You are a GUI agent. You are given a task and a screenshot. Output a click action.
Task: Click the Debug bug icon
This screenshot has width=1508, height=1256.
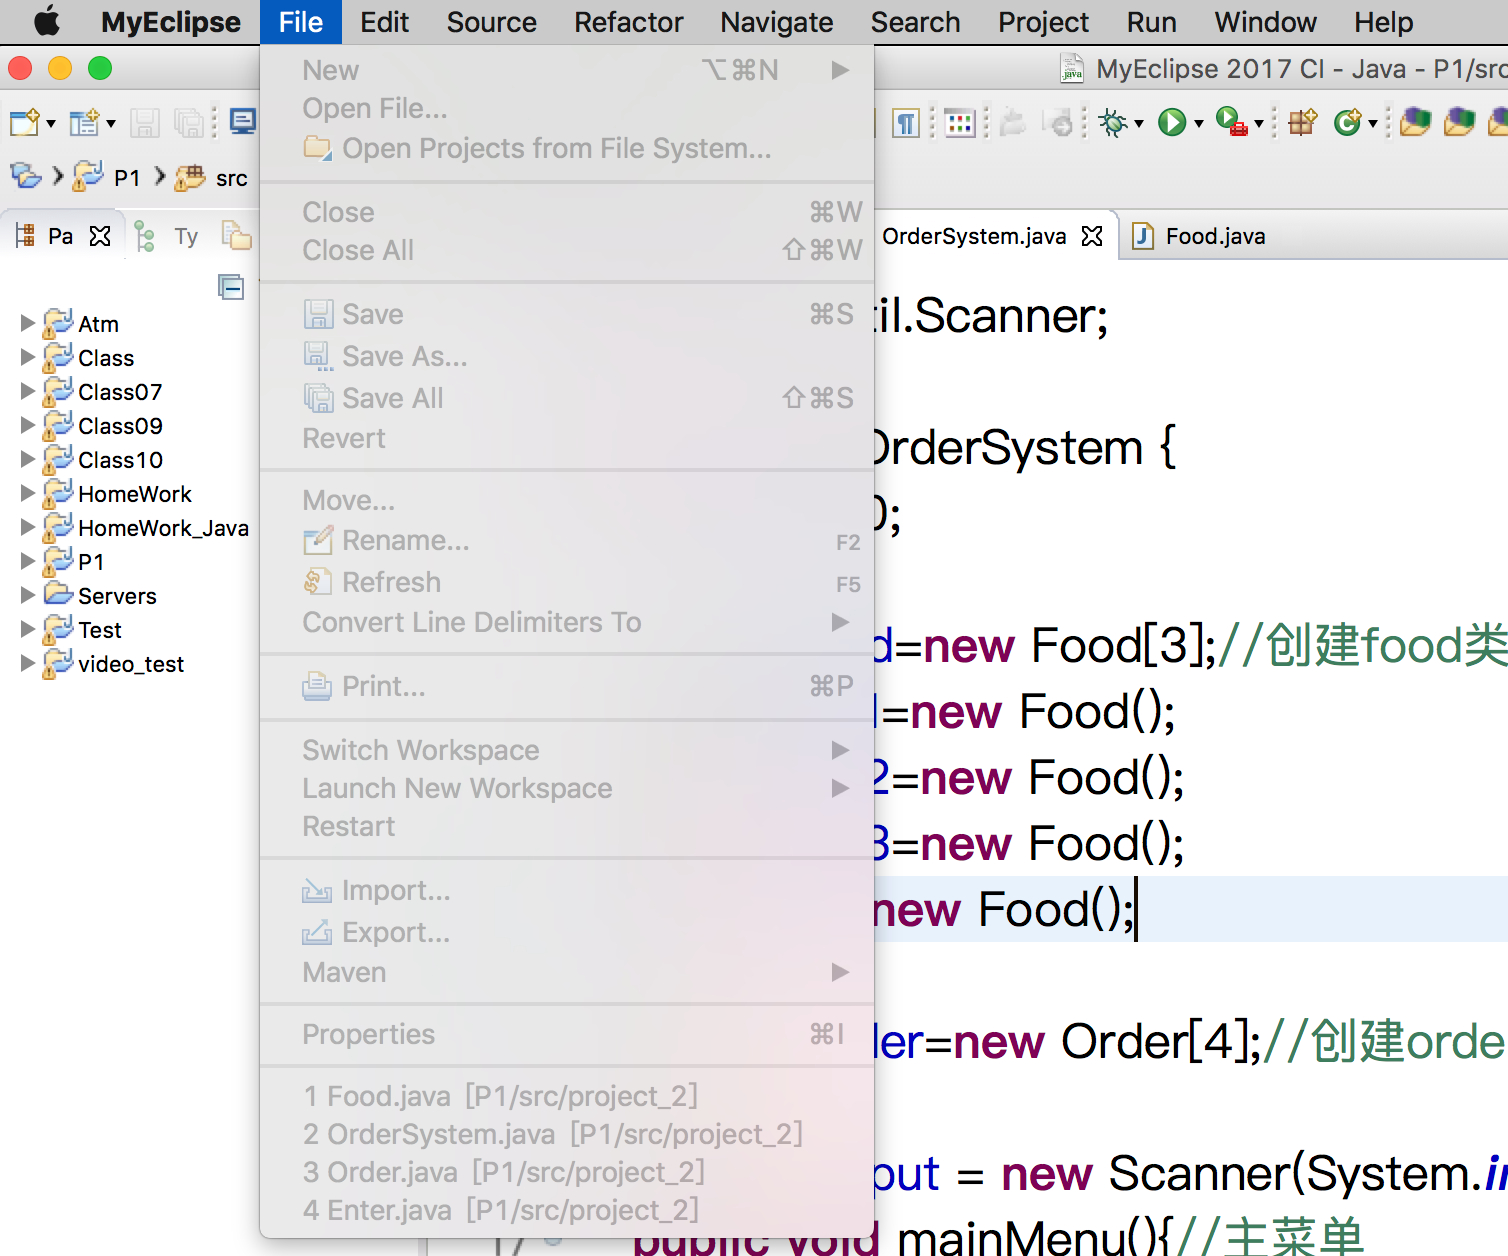tap(1112, 123)
